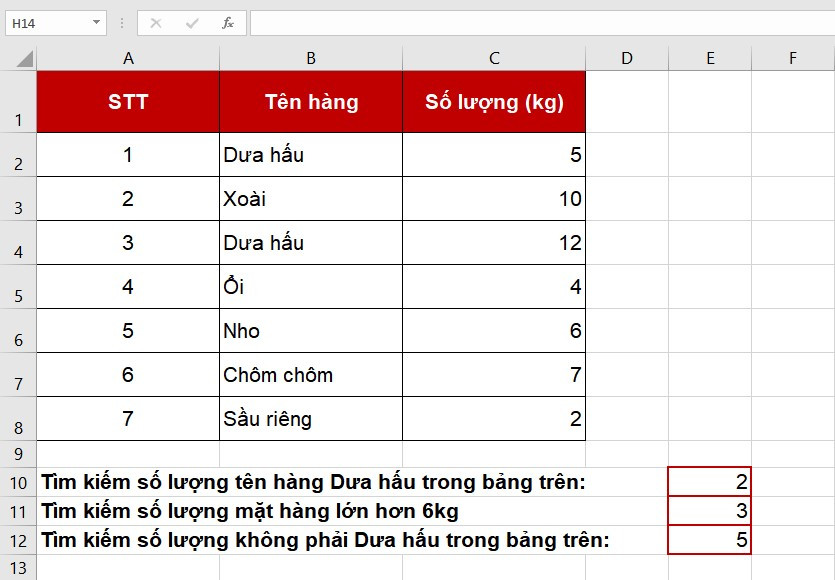Select quantity cell in row 2

(x=494, y=154)
